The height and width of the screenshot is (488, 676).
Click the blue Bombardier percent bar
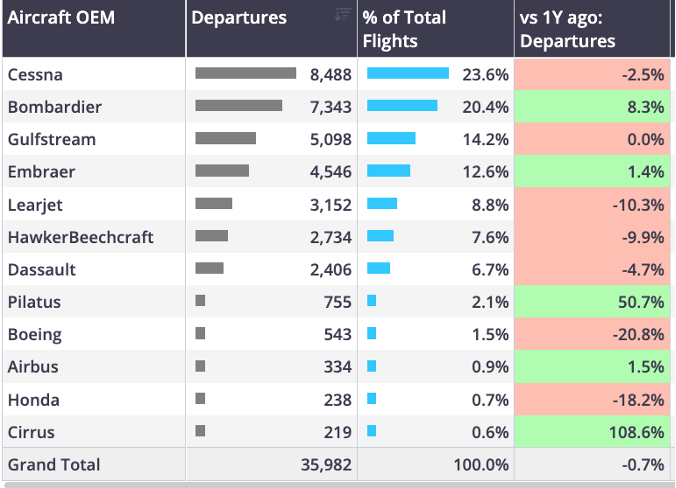click(402, 106)
